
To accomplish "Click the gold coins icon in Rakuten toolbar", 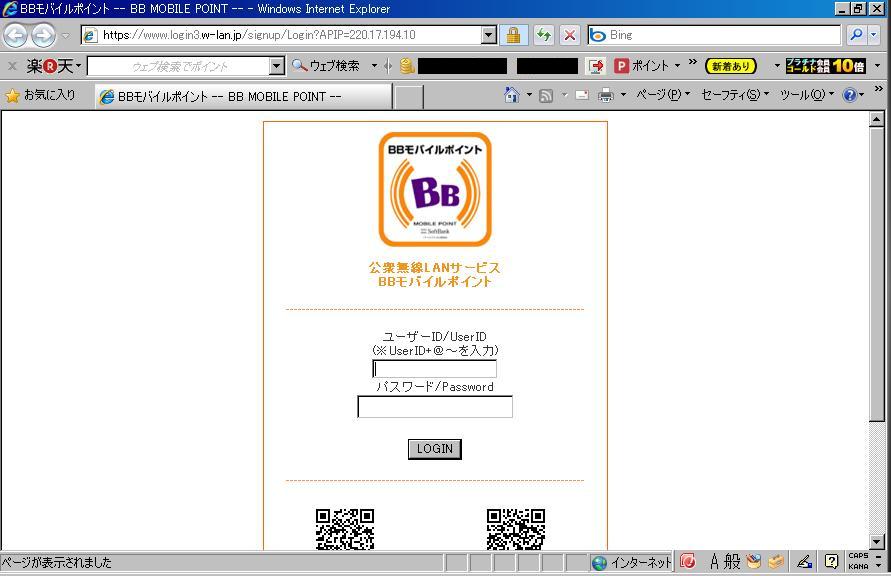I will (x=407, y=66).
